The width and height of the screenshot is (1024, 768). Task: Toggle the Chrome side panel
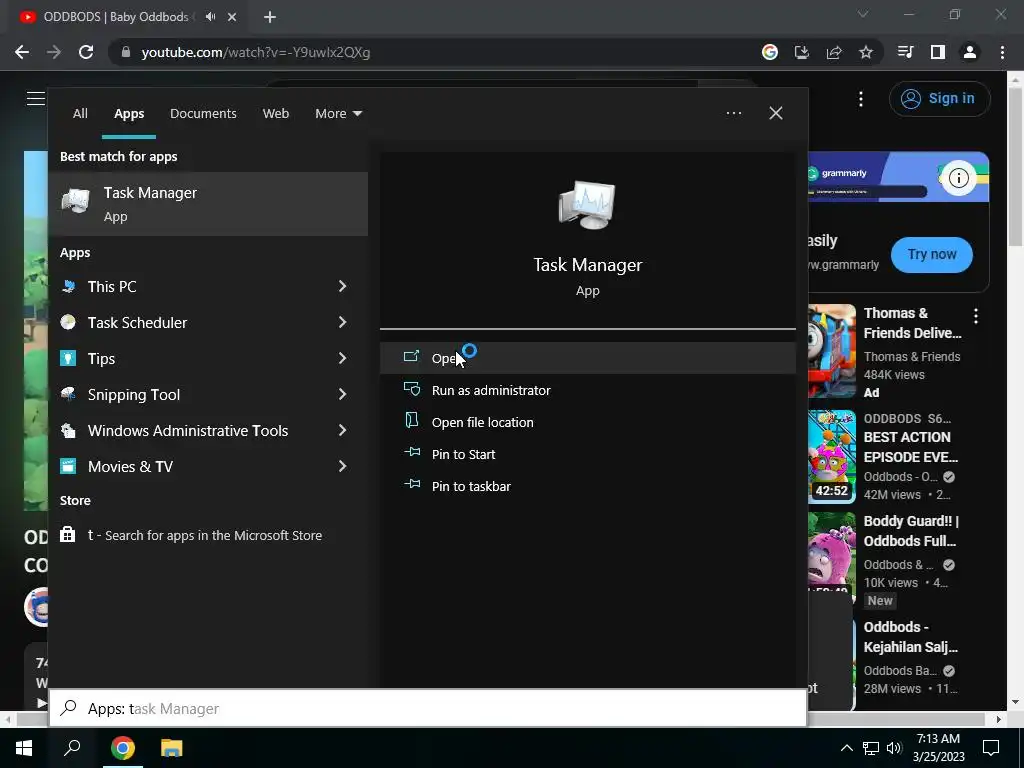coord(938,52)
